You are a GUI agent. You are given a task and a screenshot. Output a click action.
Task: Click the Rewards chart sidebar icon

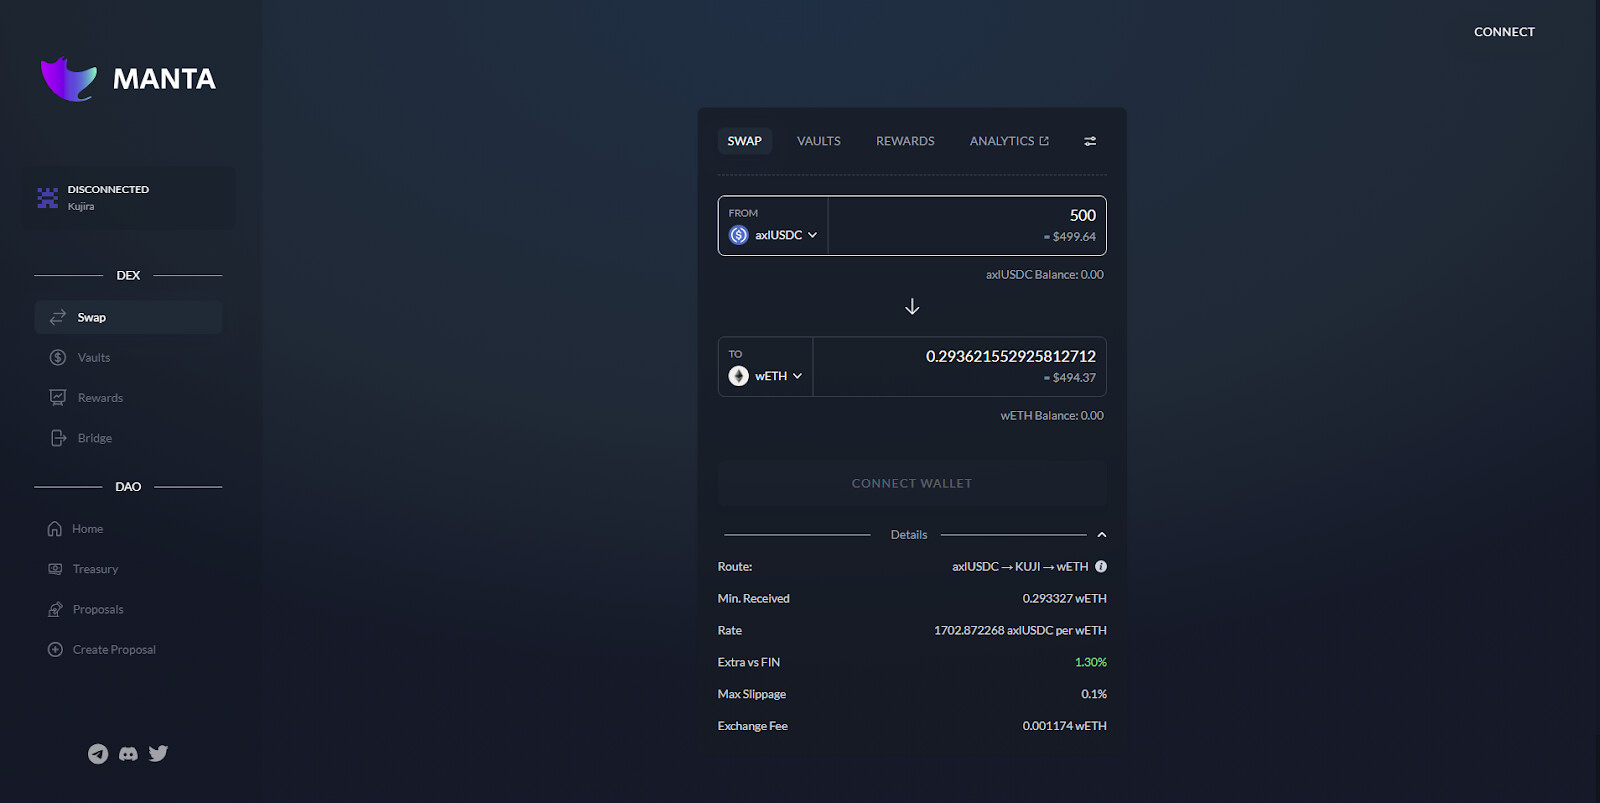[x=58, y=397]
